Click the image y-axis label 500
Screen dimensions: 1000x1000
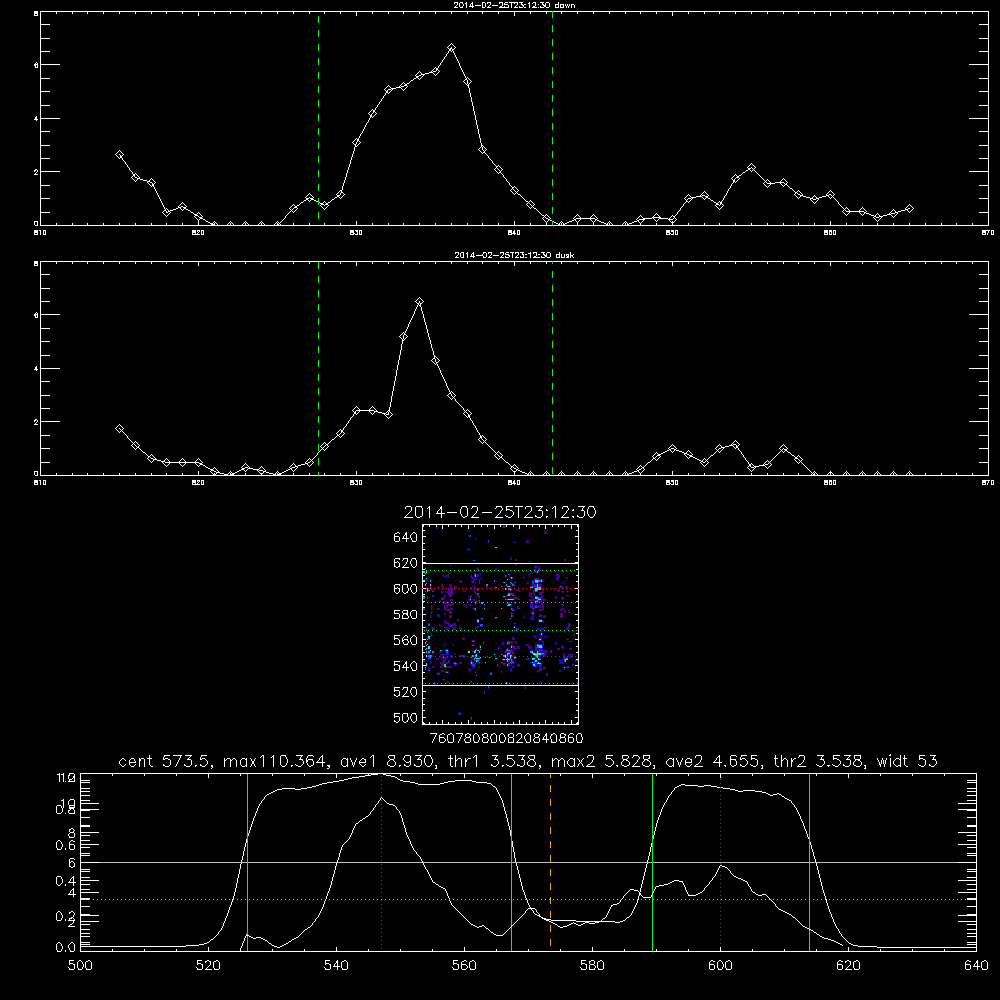(406, 717)
